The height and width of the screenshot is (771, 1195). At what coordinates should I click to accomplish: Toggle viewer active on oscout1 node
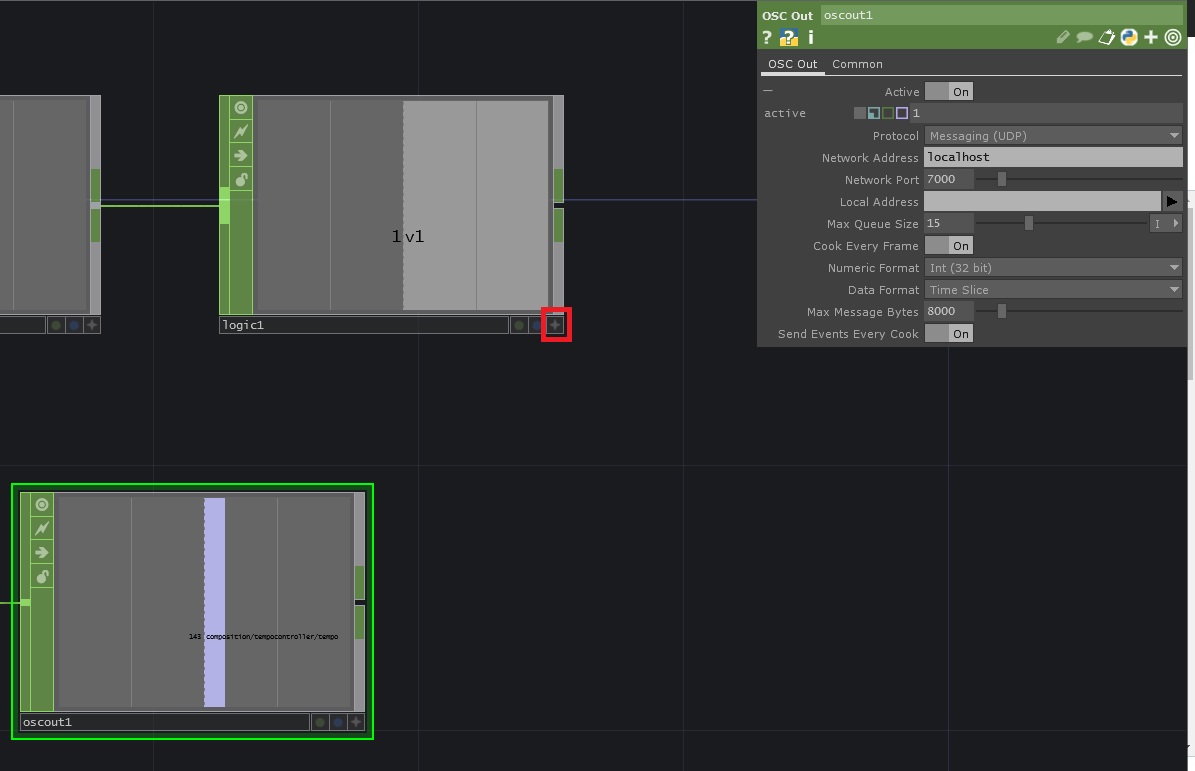coord(42,504)
